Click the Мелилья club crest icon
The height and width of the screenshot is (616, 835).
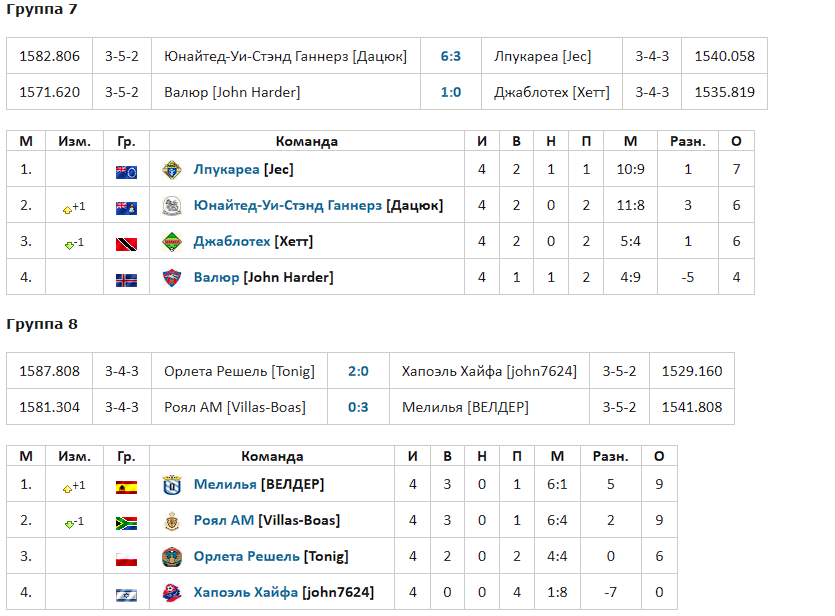pyautogui.click(x=171, y=484)
